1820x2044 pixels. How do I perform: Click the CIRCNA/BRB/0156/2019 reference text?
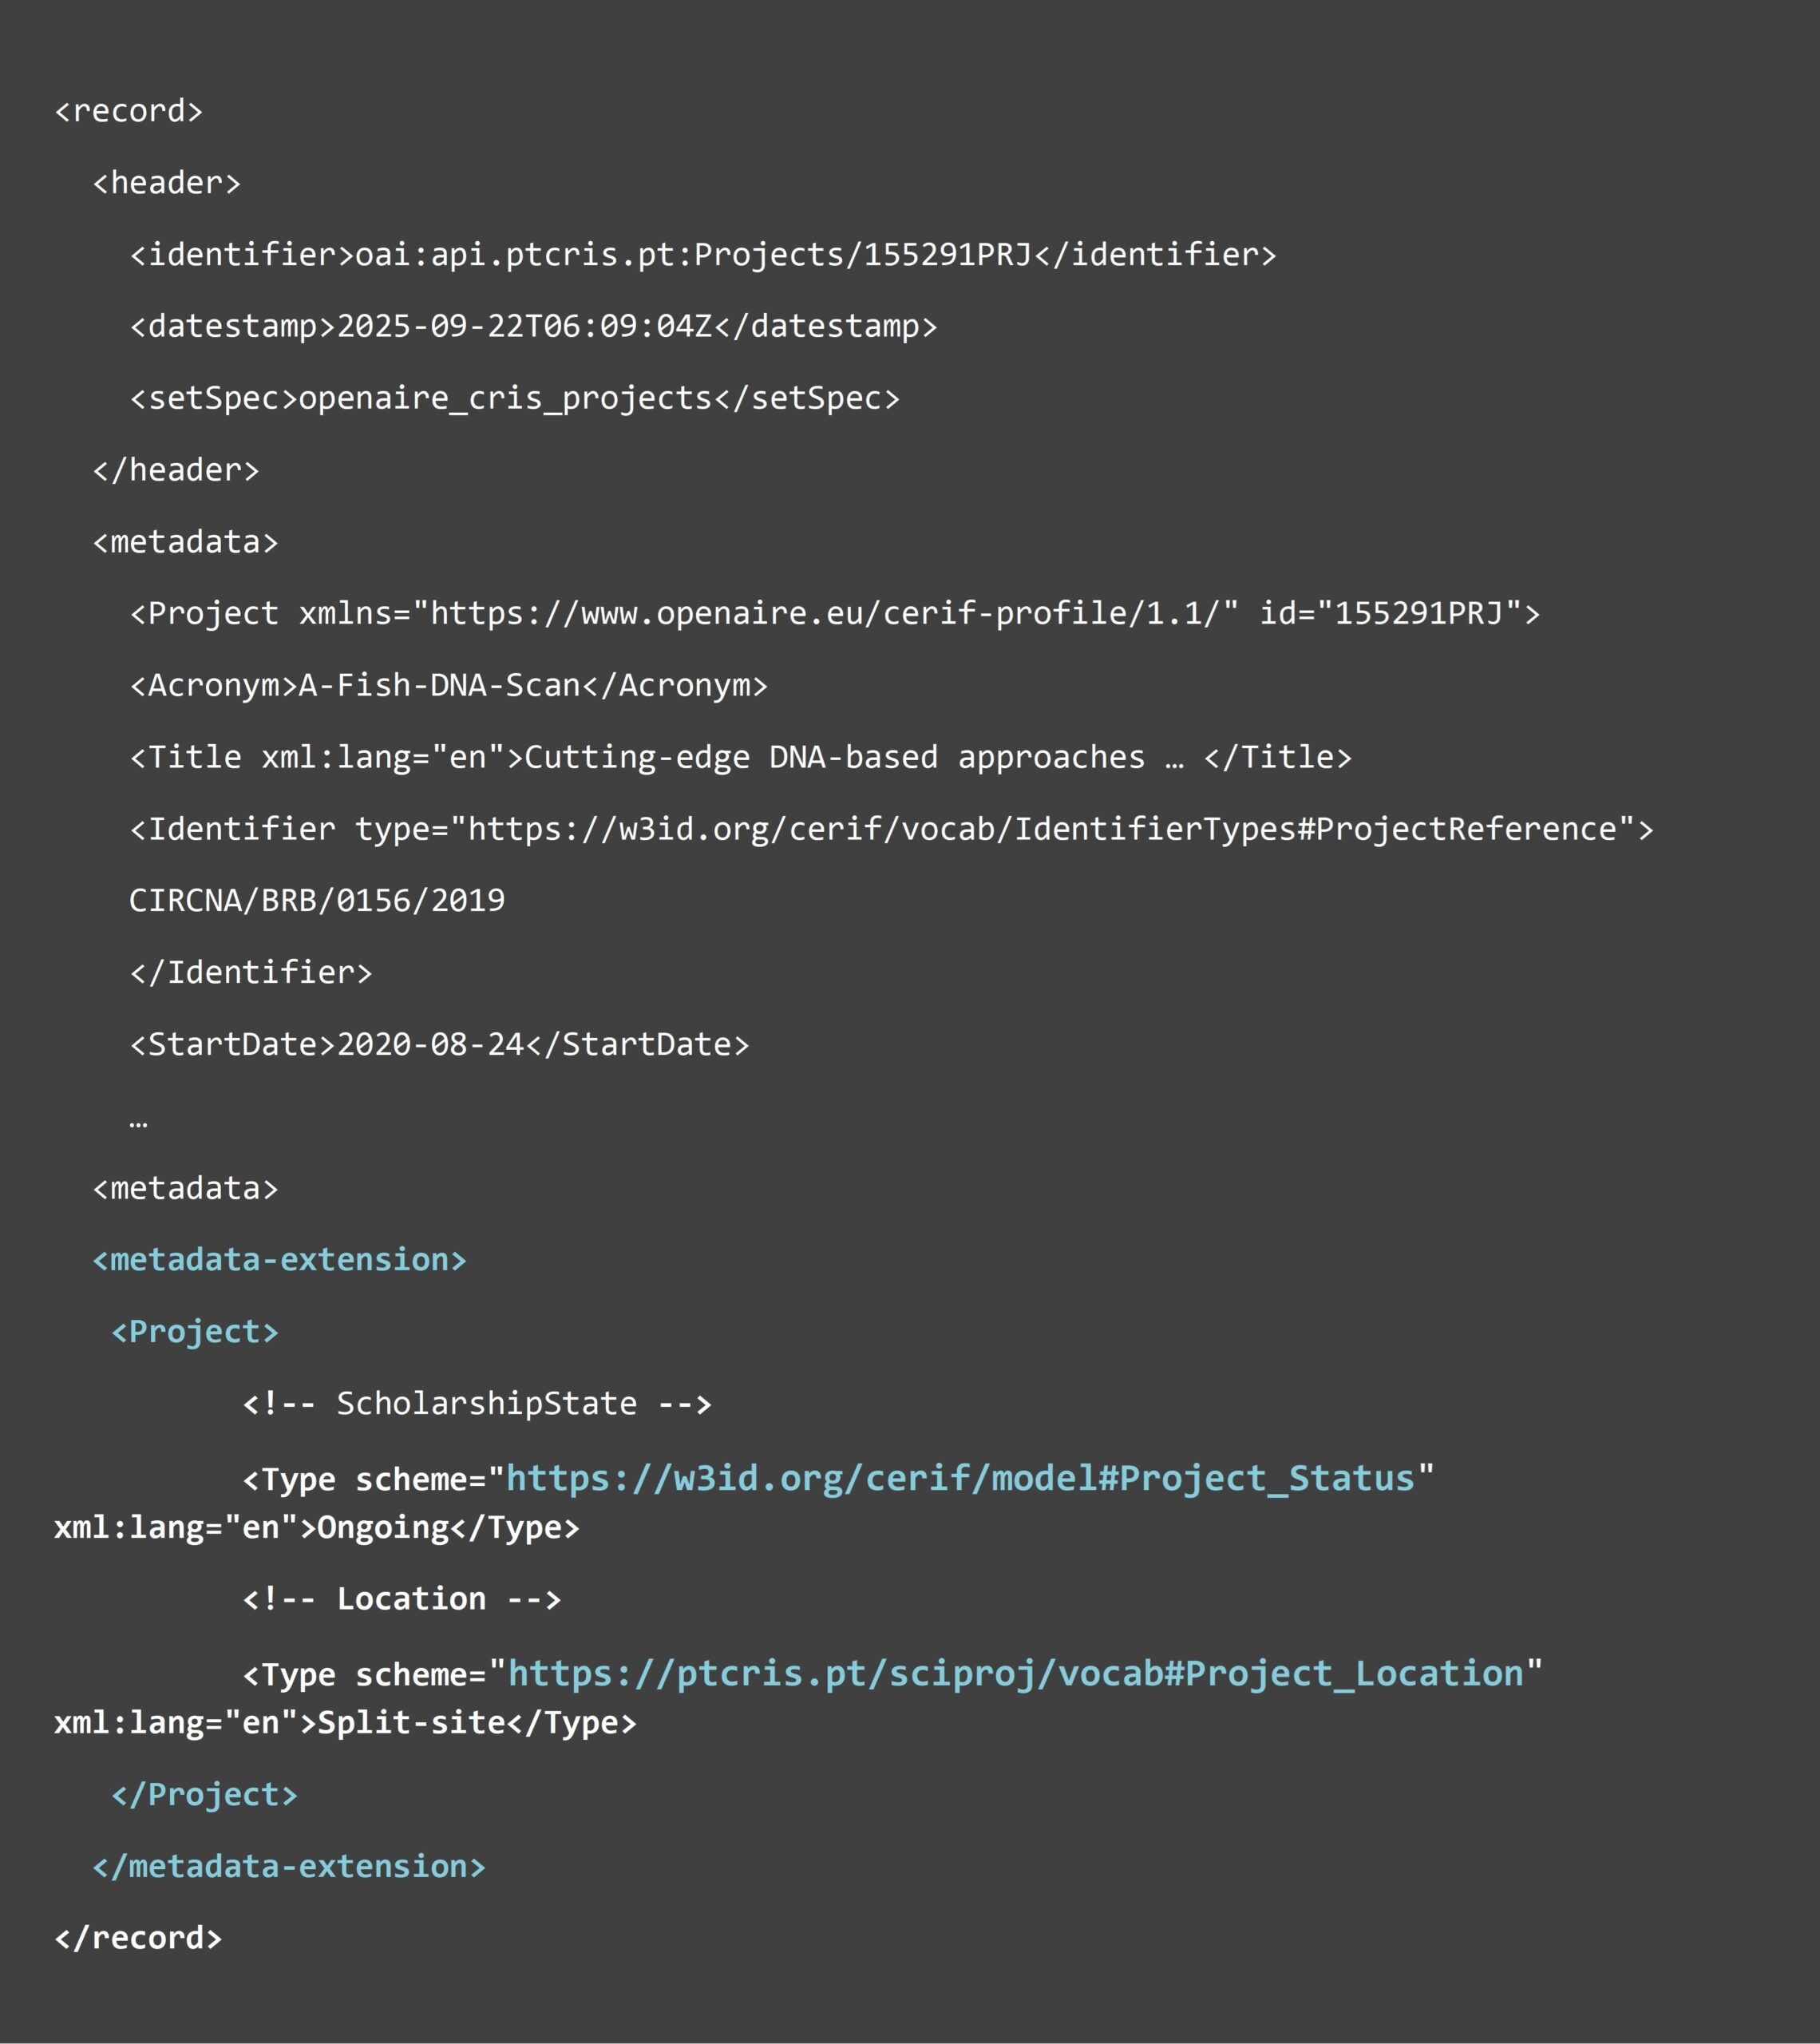[317, 900]
